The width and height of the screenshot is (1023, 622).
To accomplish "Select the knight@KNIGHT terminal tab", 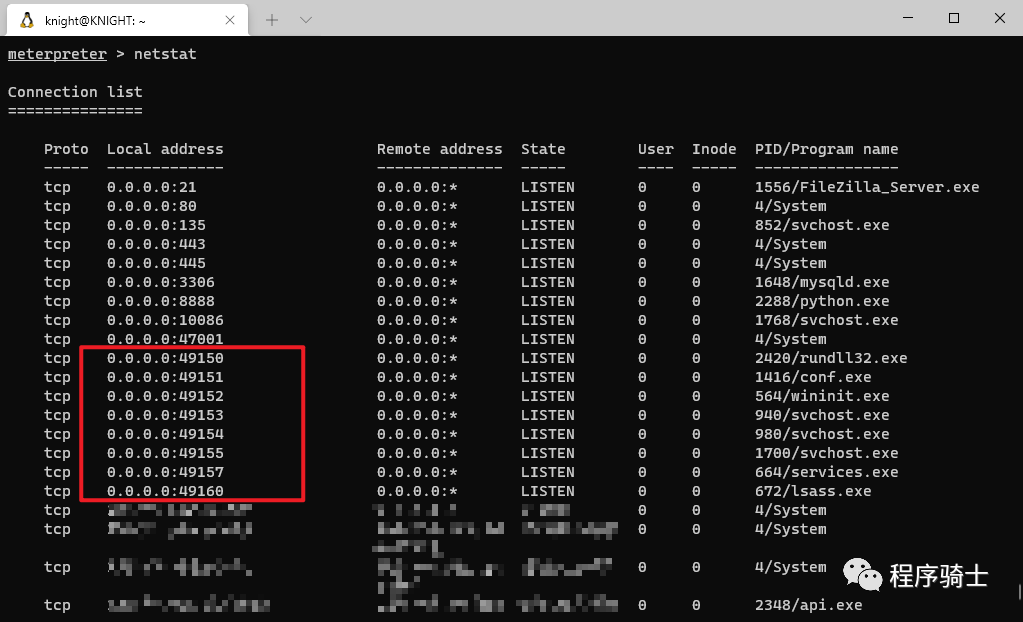I will [x=127, y=20].
